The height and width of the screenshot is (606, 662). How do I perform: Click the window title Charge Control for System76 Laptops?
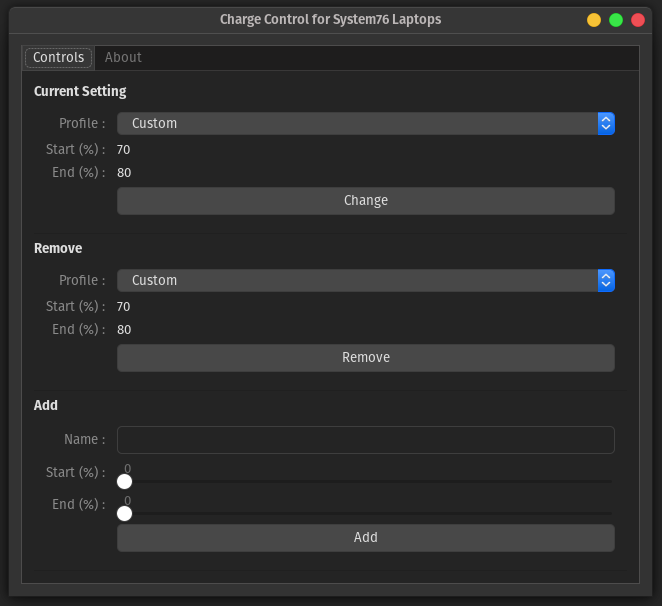[331, 20]
